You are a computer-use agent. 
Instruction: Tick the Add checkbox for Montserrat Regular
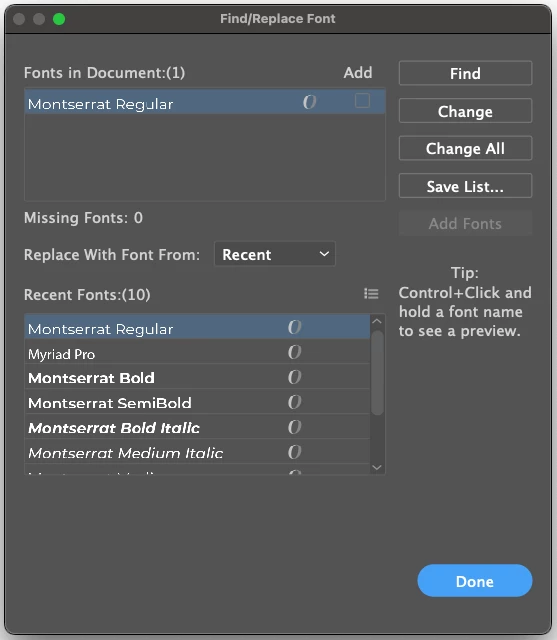coord(362,100)
